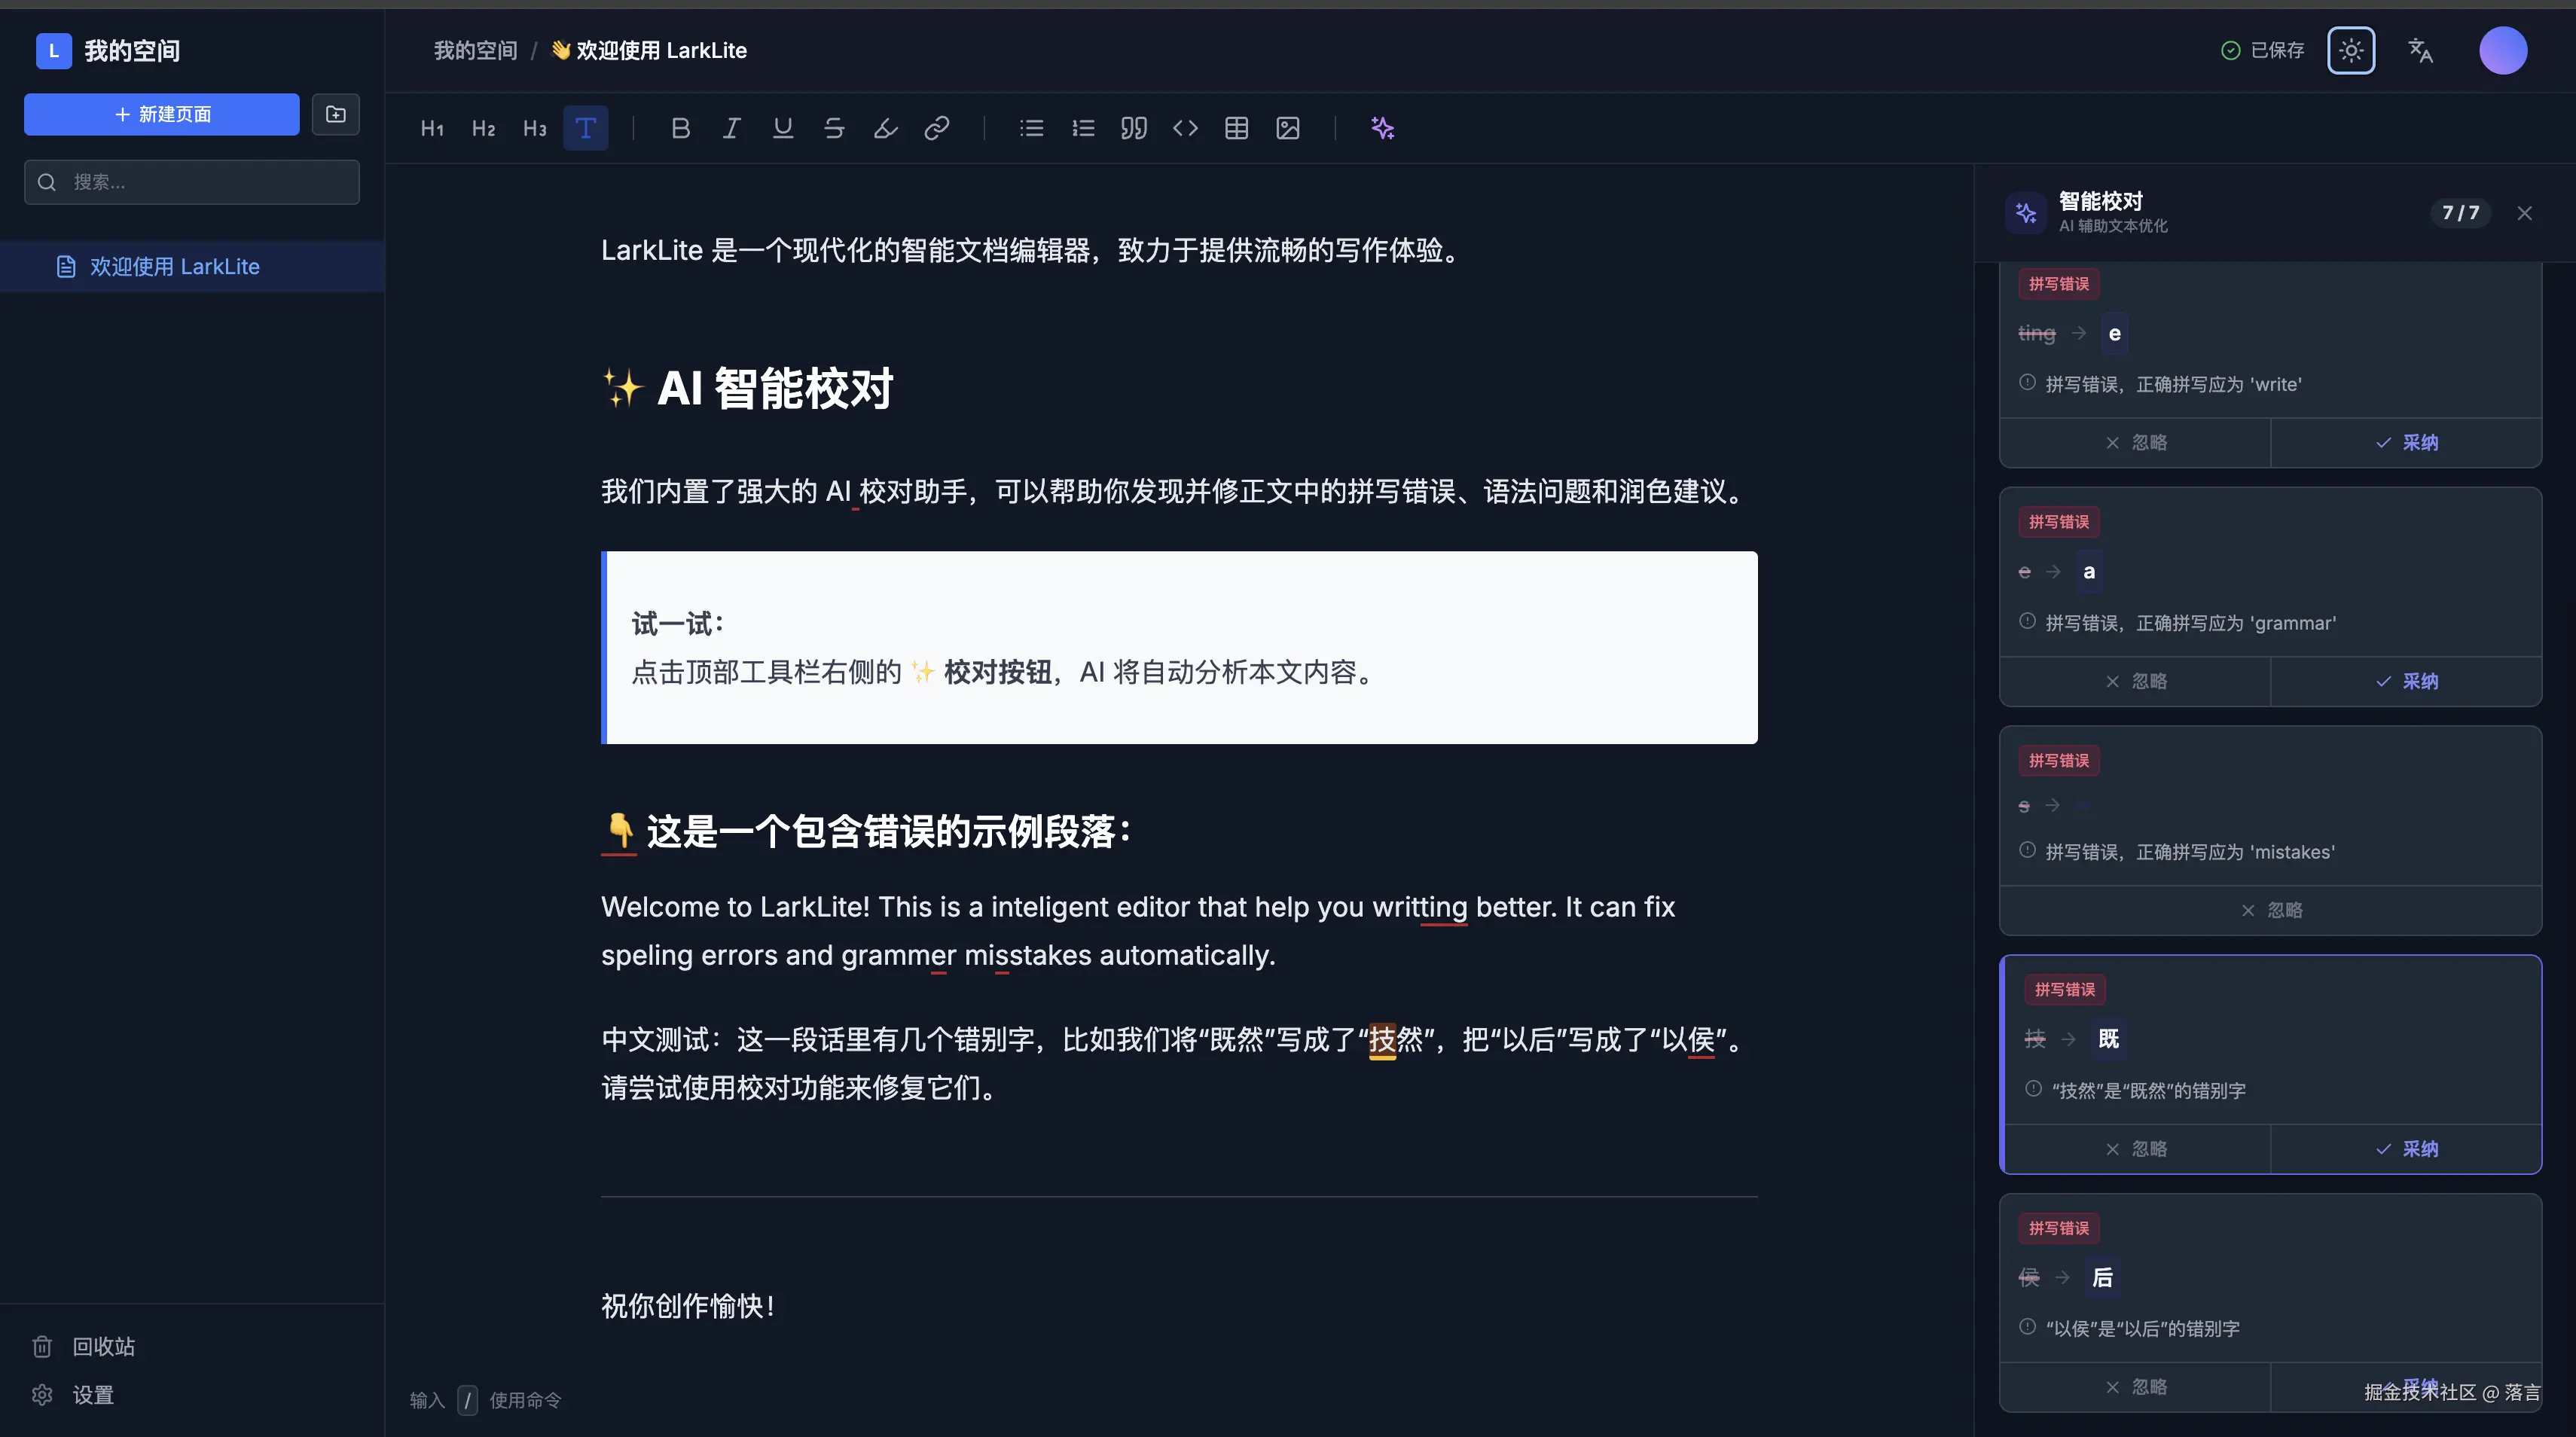Insert a table
The width and height of the screenshot is (2576, 1437).
pyautogui.click(x=1237, y=128)
